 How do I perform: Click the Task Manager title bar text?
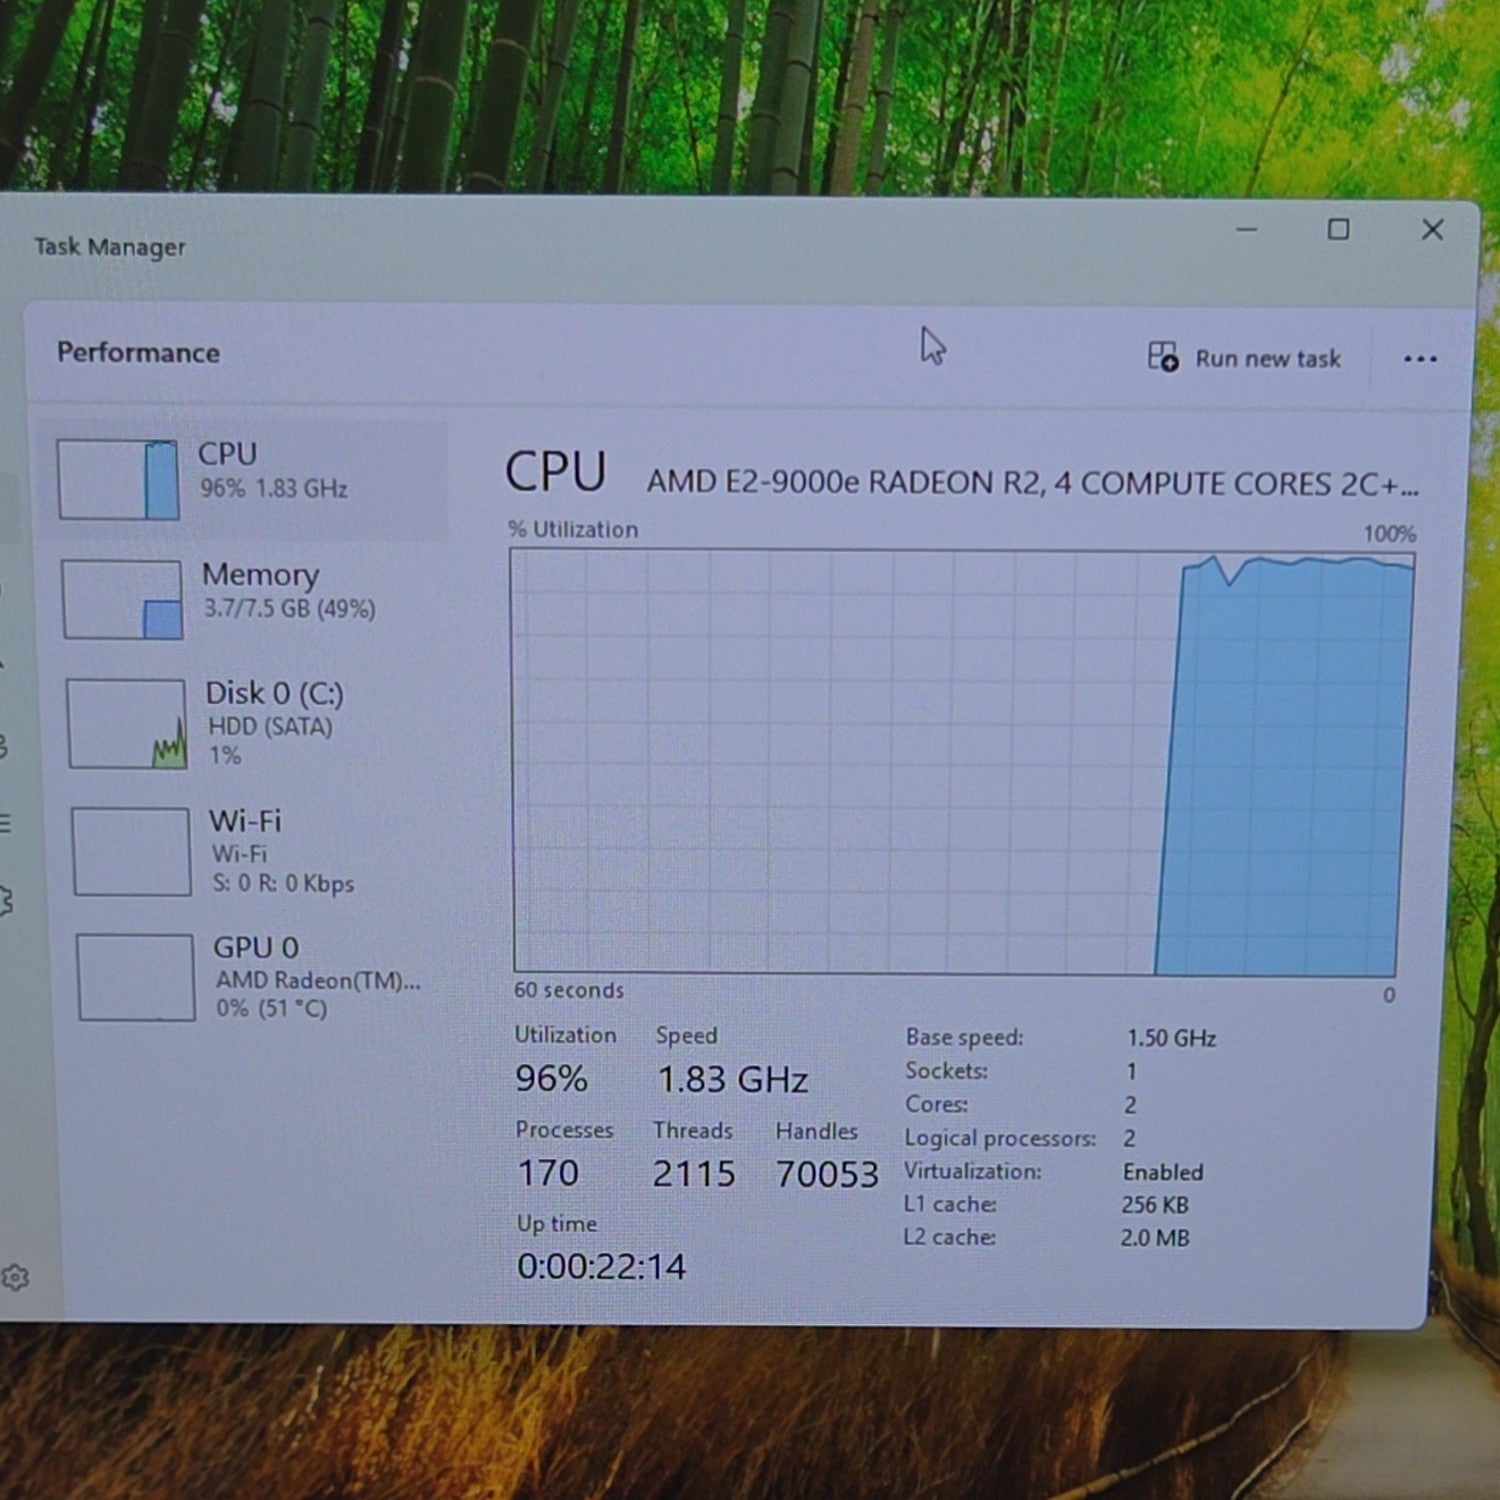110,246
